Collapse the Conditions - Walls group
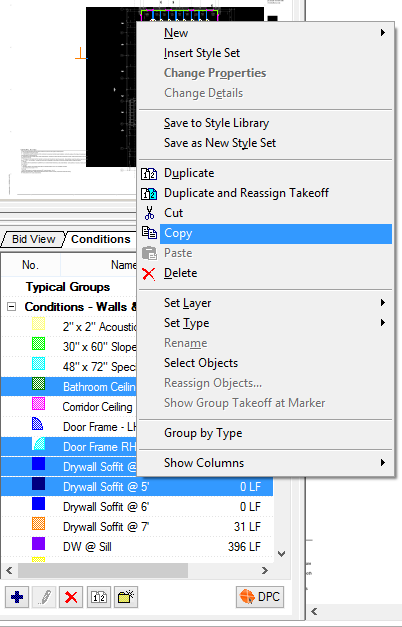Viewport: 402px width, 627px height. coord(12,307)
